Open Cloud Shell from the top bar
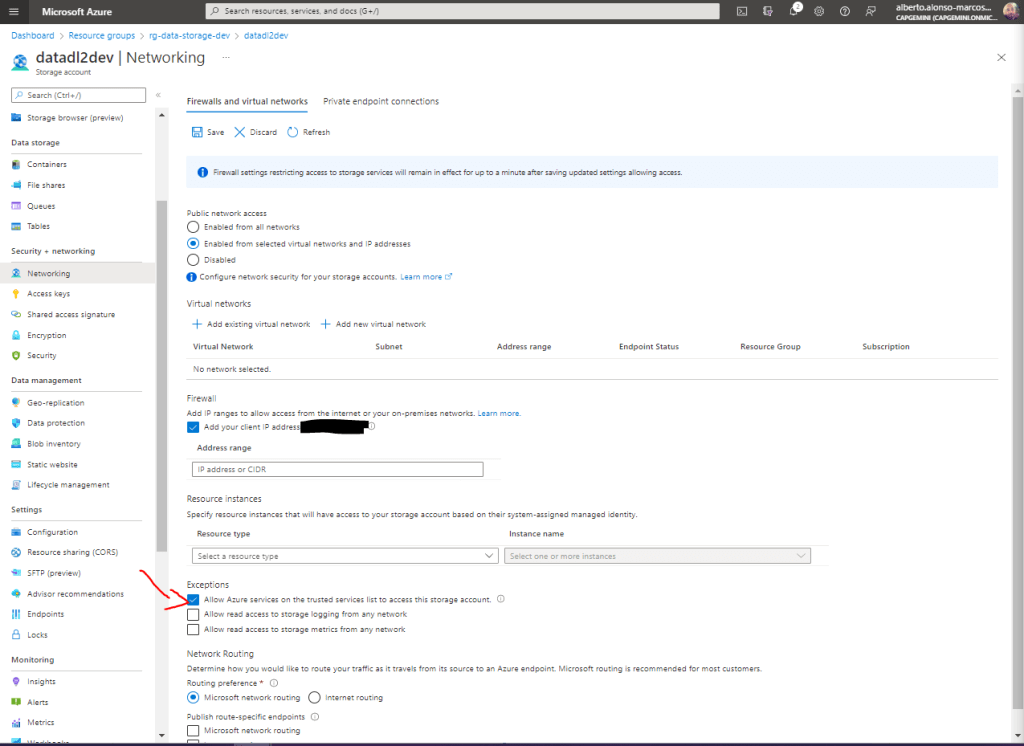1024x746 pixels. [x=742, y=11]
